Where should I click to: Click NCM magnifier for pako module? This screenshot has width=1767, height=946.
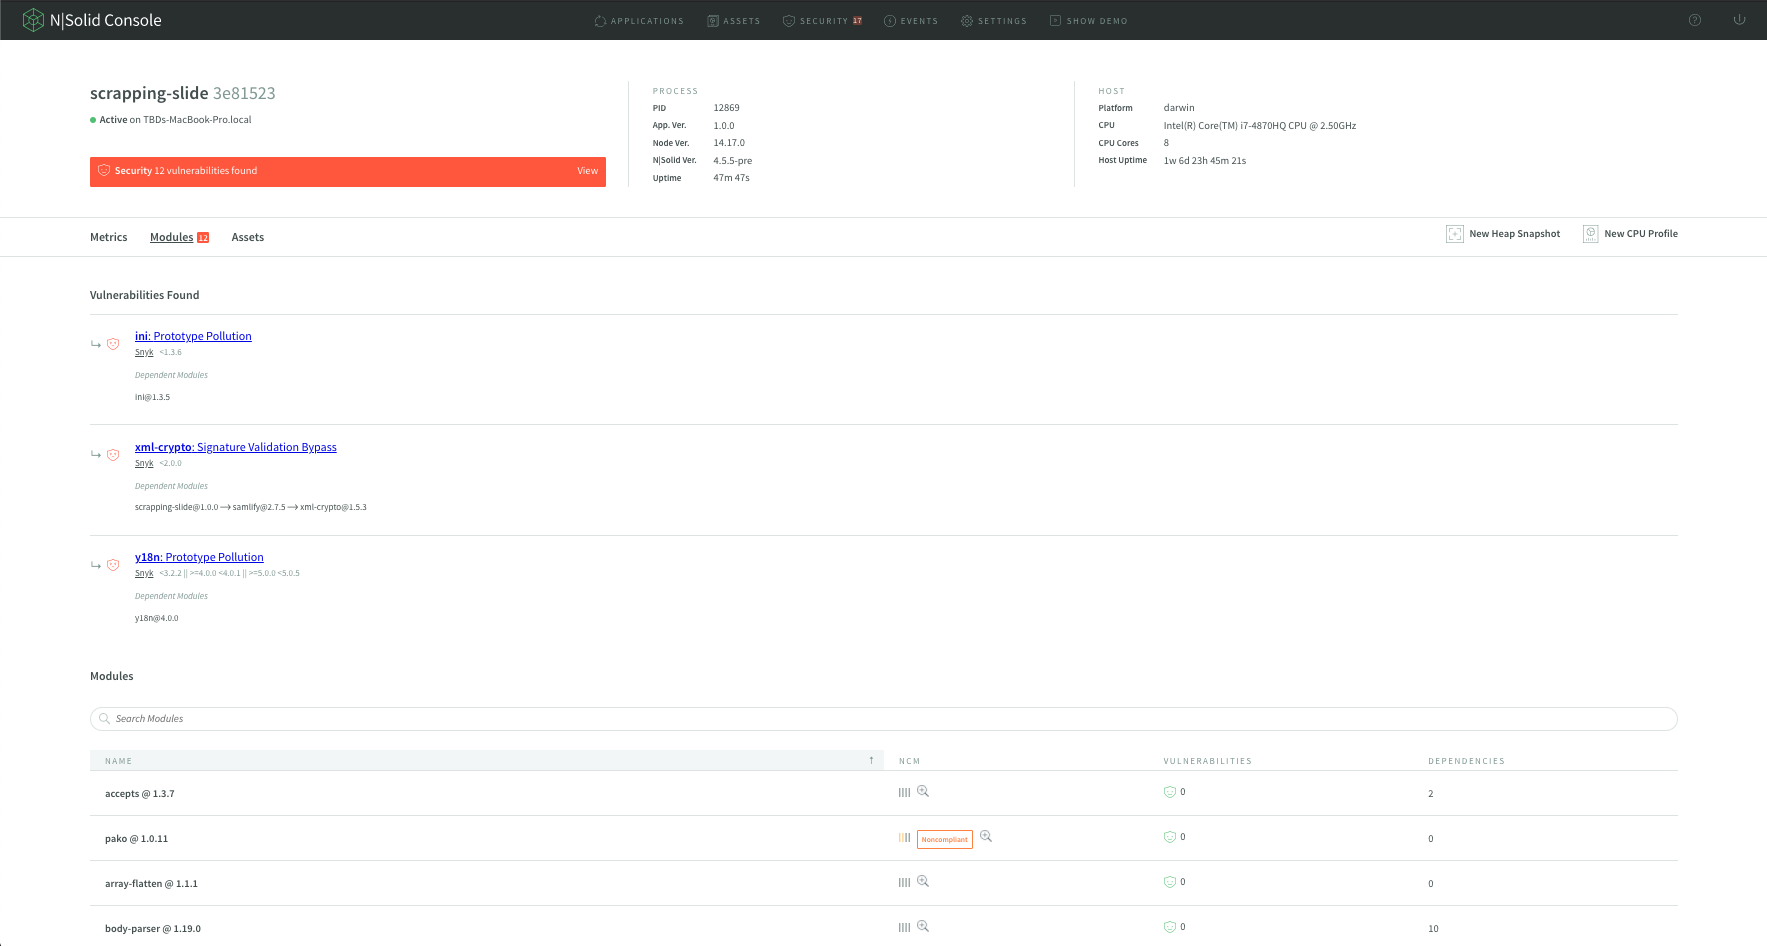click(x=986, y=836)
